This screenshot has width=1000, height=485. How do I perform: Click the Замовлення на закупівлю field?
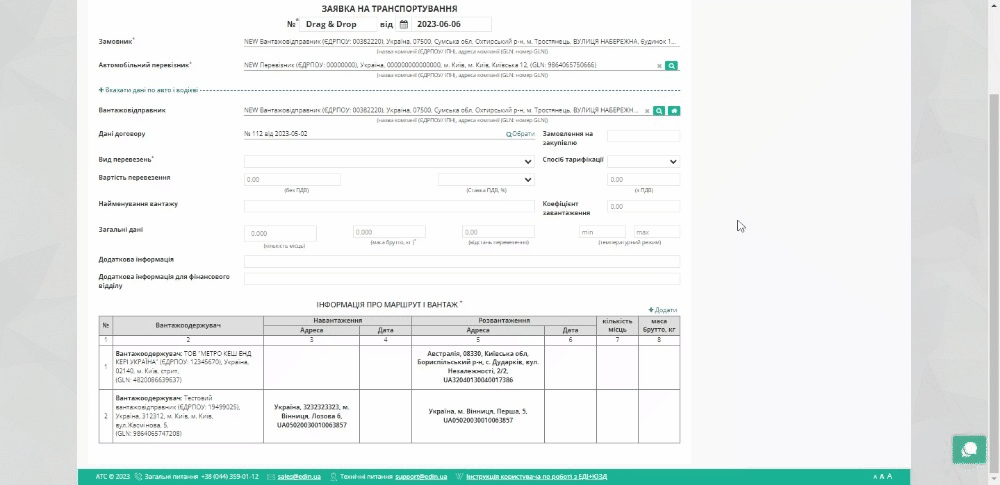click(643, 136)
